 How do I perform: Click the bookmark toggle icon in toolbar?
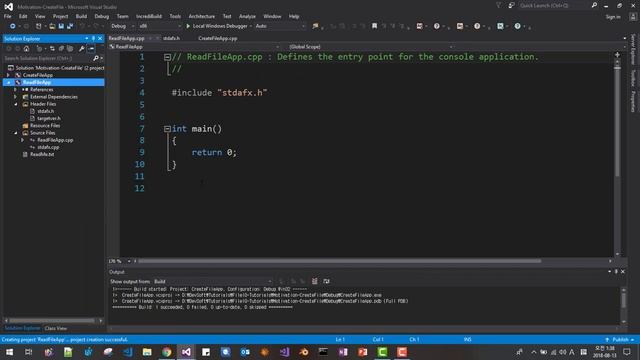(x=374, y=26)
